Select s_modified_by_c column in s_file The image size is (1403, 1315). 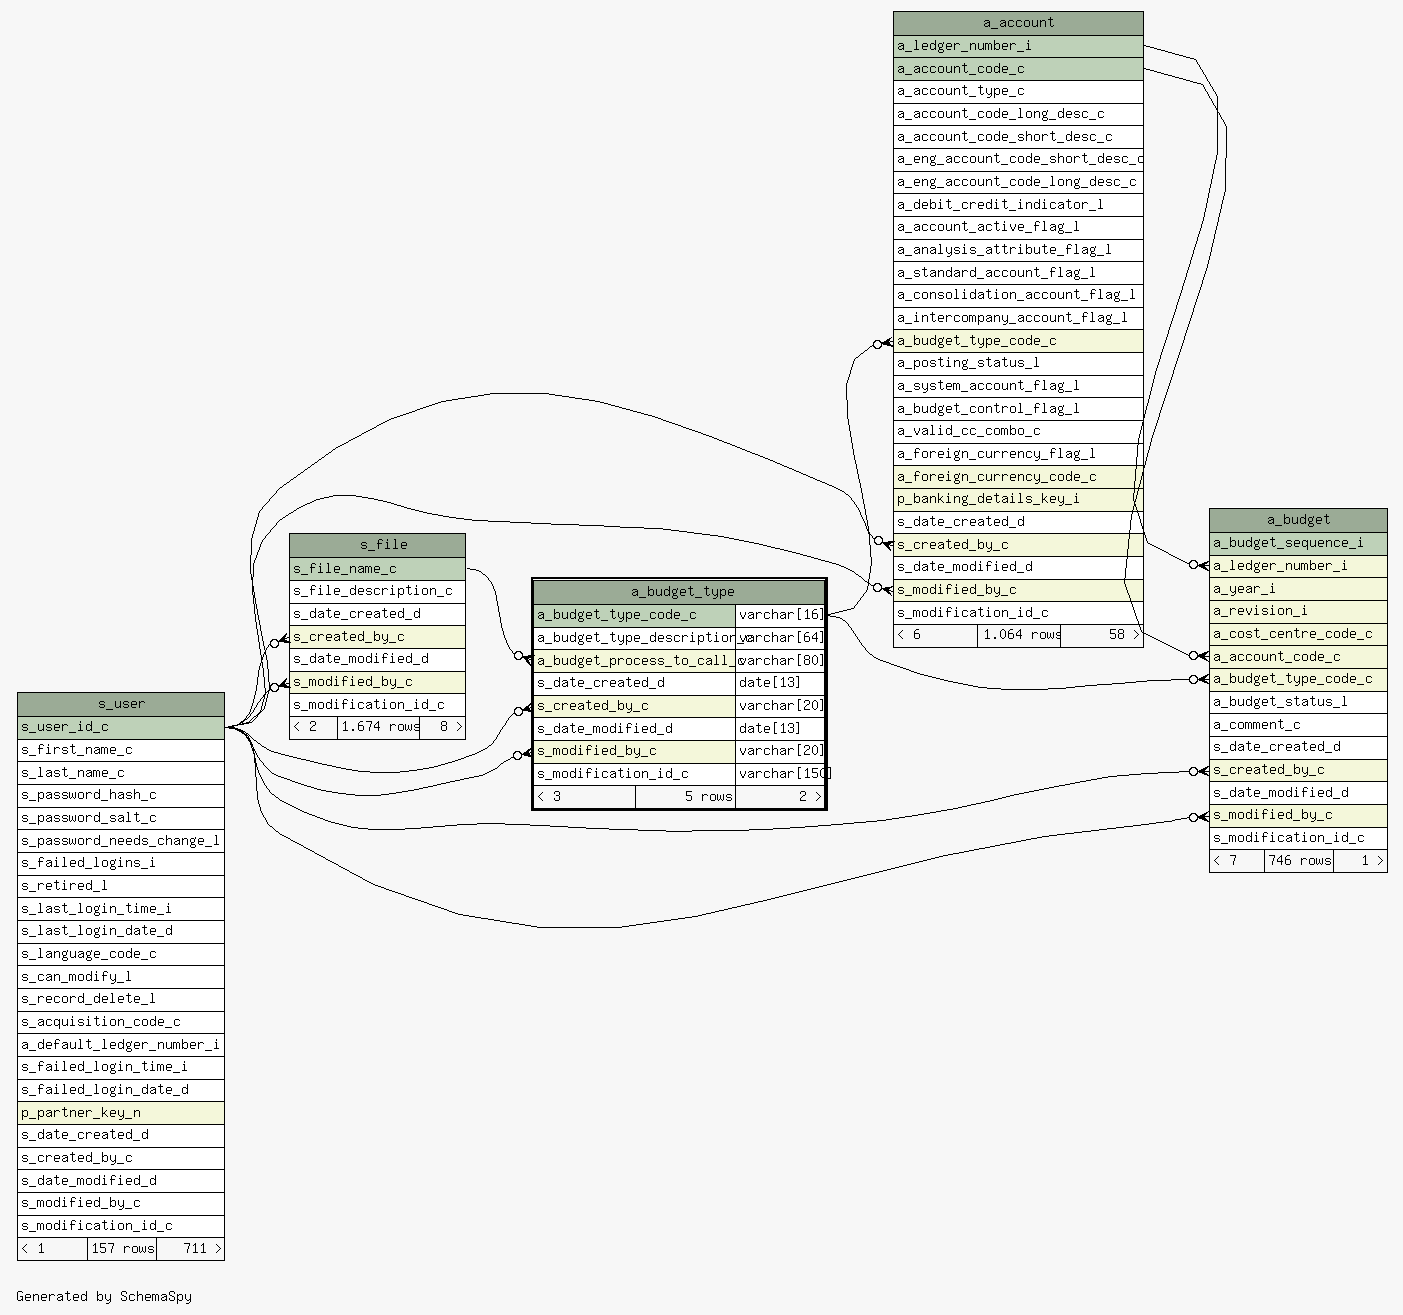[x=378, y=682]
